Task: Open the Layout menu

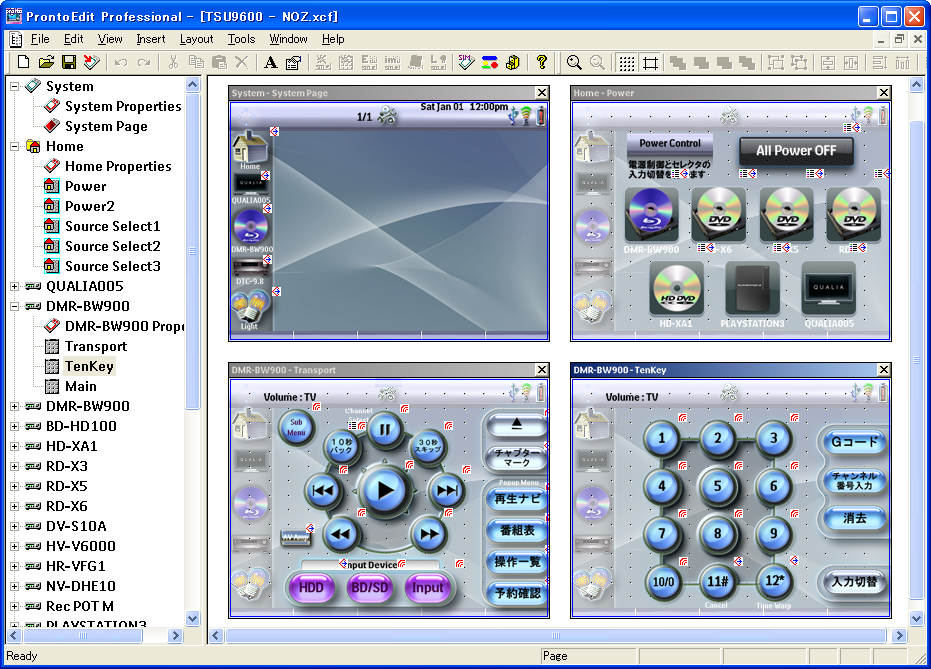Action: pyautogui.click(x=196, y=39)
